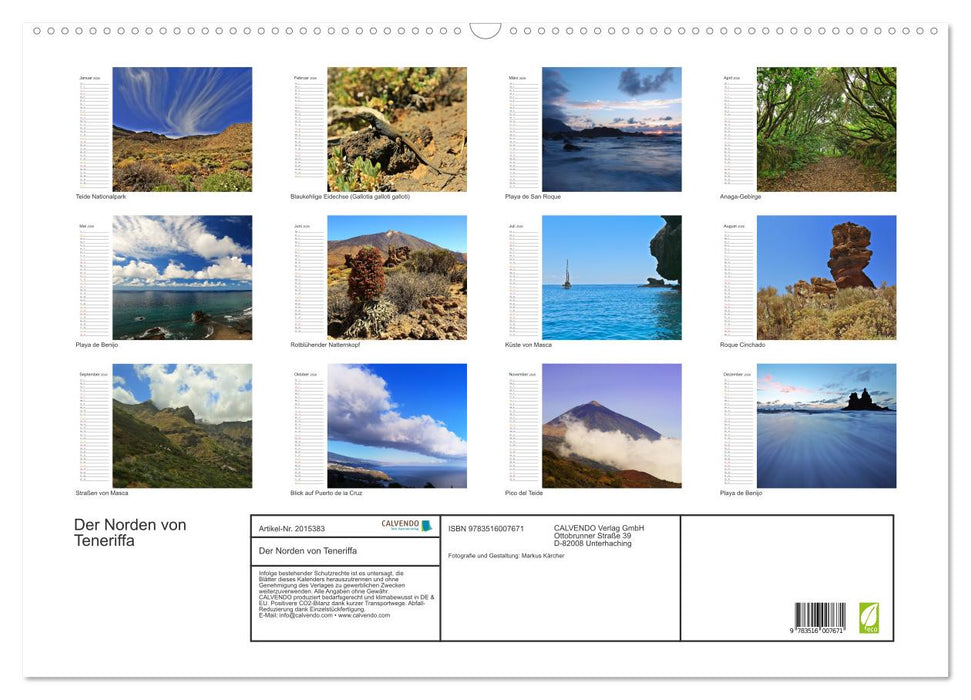
Task: Click the CALVENDO logo in the info box
Action: [406, 525]
